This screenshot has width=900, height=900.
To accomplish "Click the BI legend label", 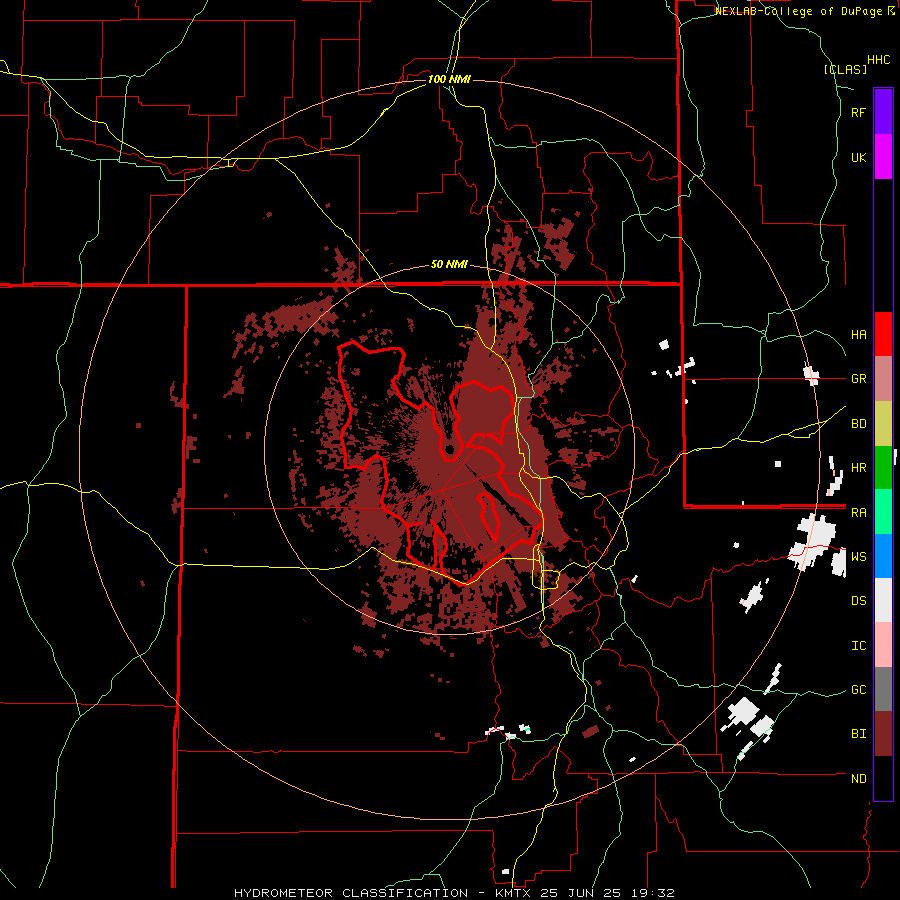I will [858, 734].
